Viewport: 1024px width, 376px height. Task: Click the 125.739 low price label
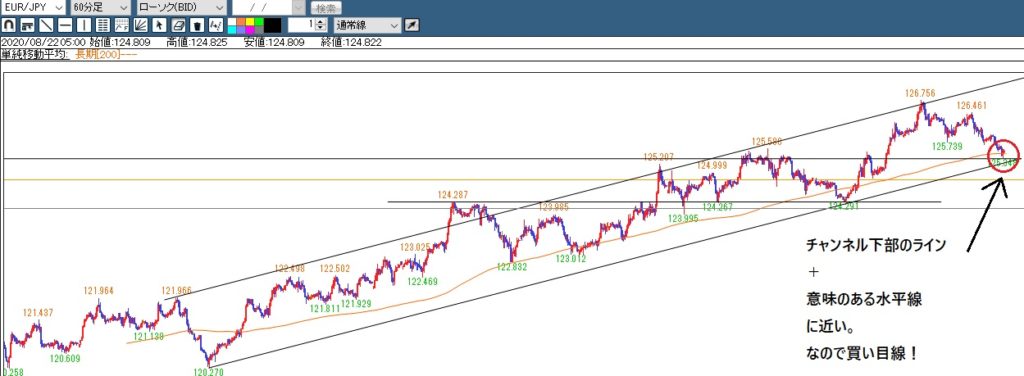pos(947,146)
